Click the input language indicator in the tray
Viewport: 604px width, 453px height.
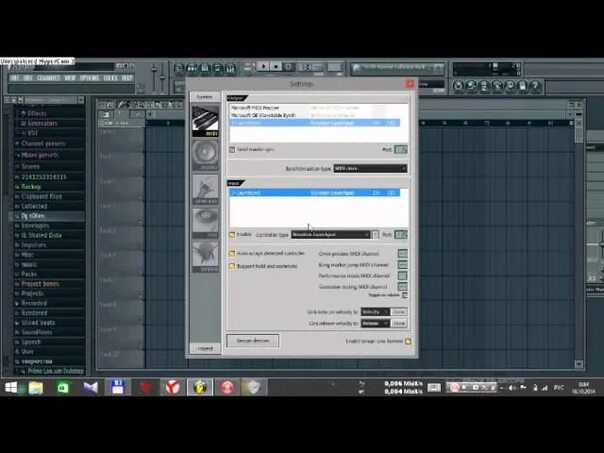[x=559, y=388]
